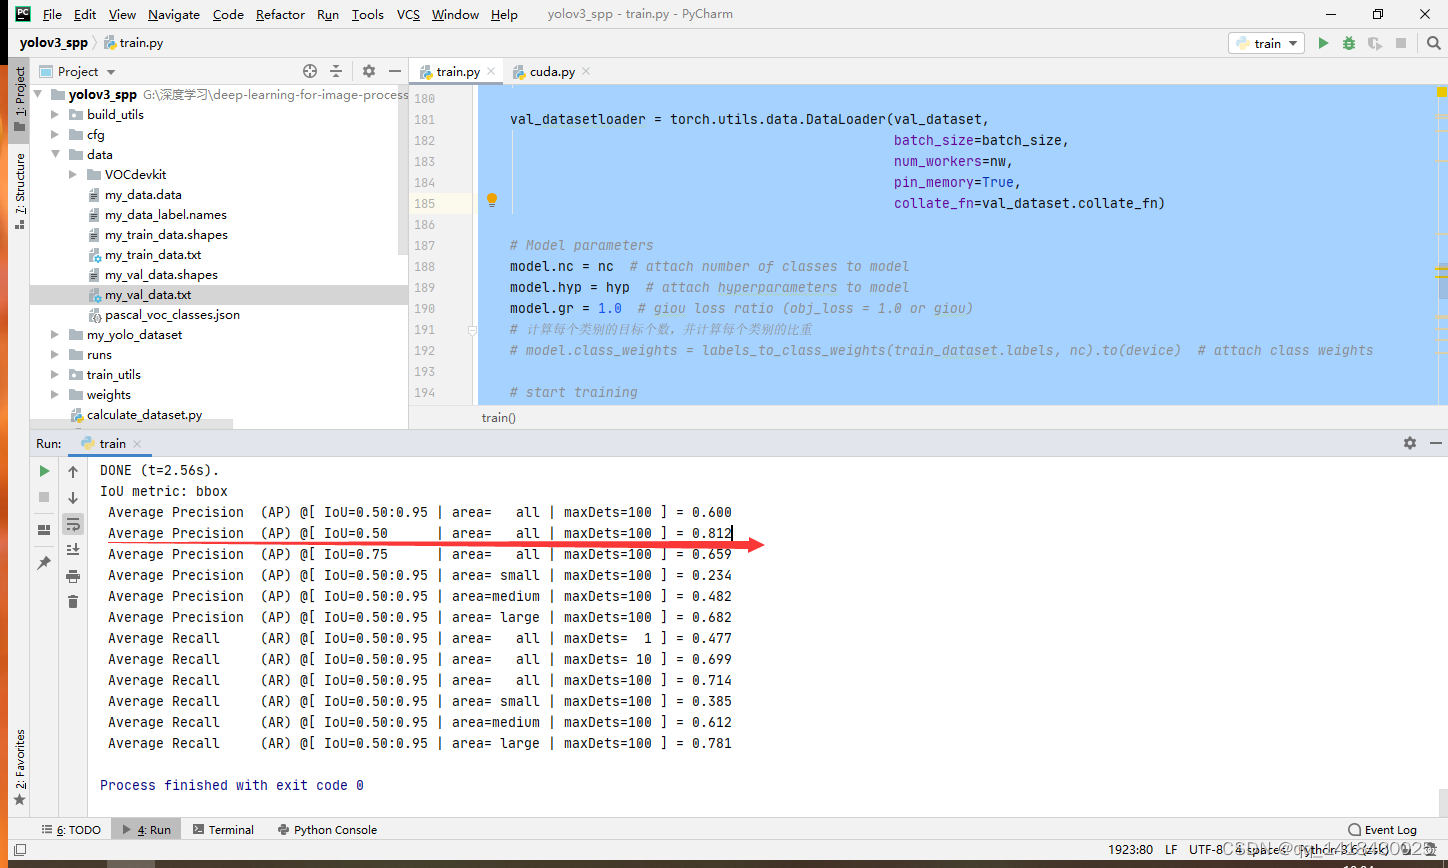The image size is (1448, 868).
Task: Close the cuda.py editor tab
Action: coord(586,71)
